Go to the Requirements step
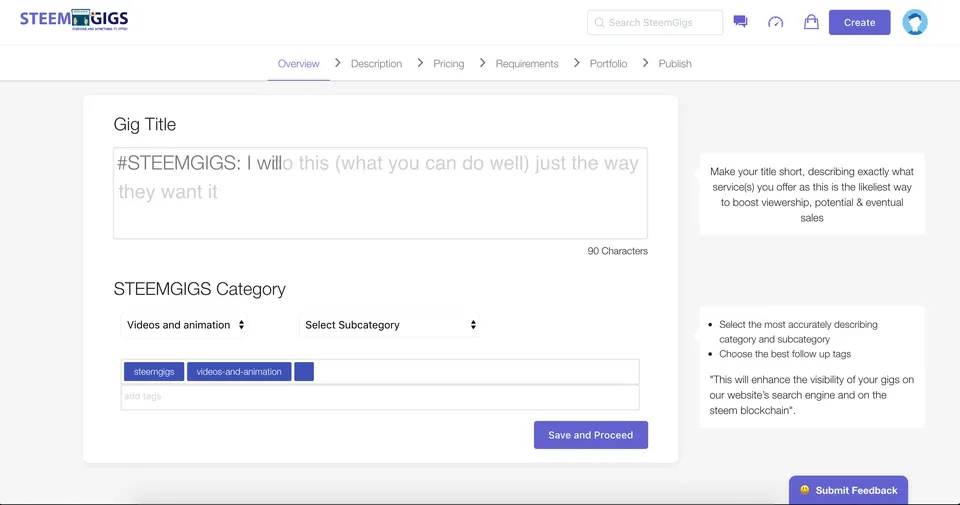Screen dimensions: 960x505 click(527, 64)
